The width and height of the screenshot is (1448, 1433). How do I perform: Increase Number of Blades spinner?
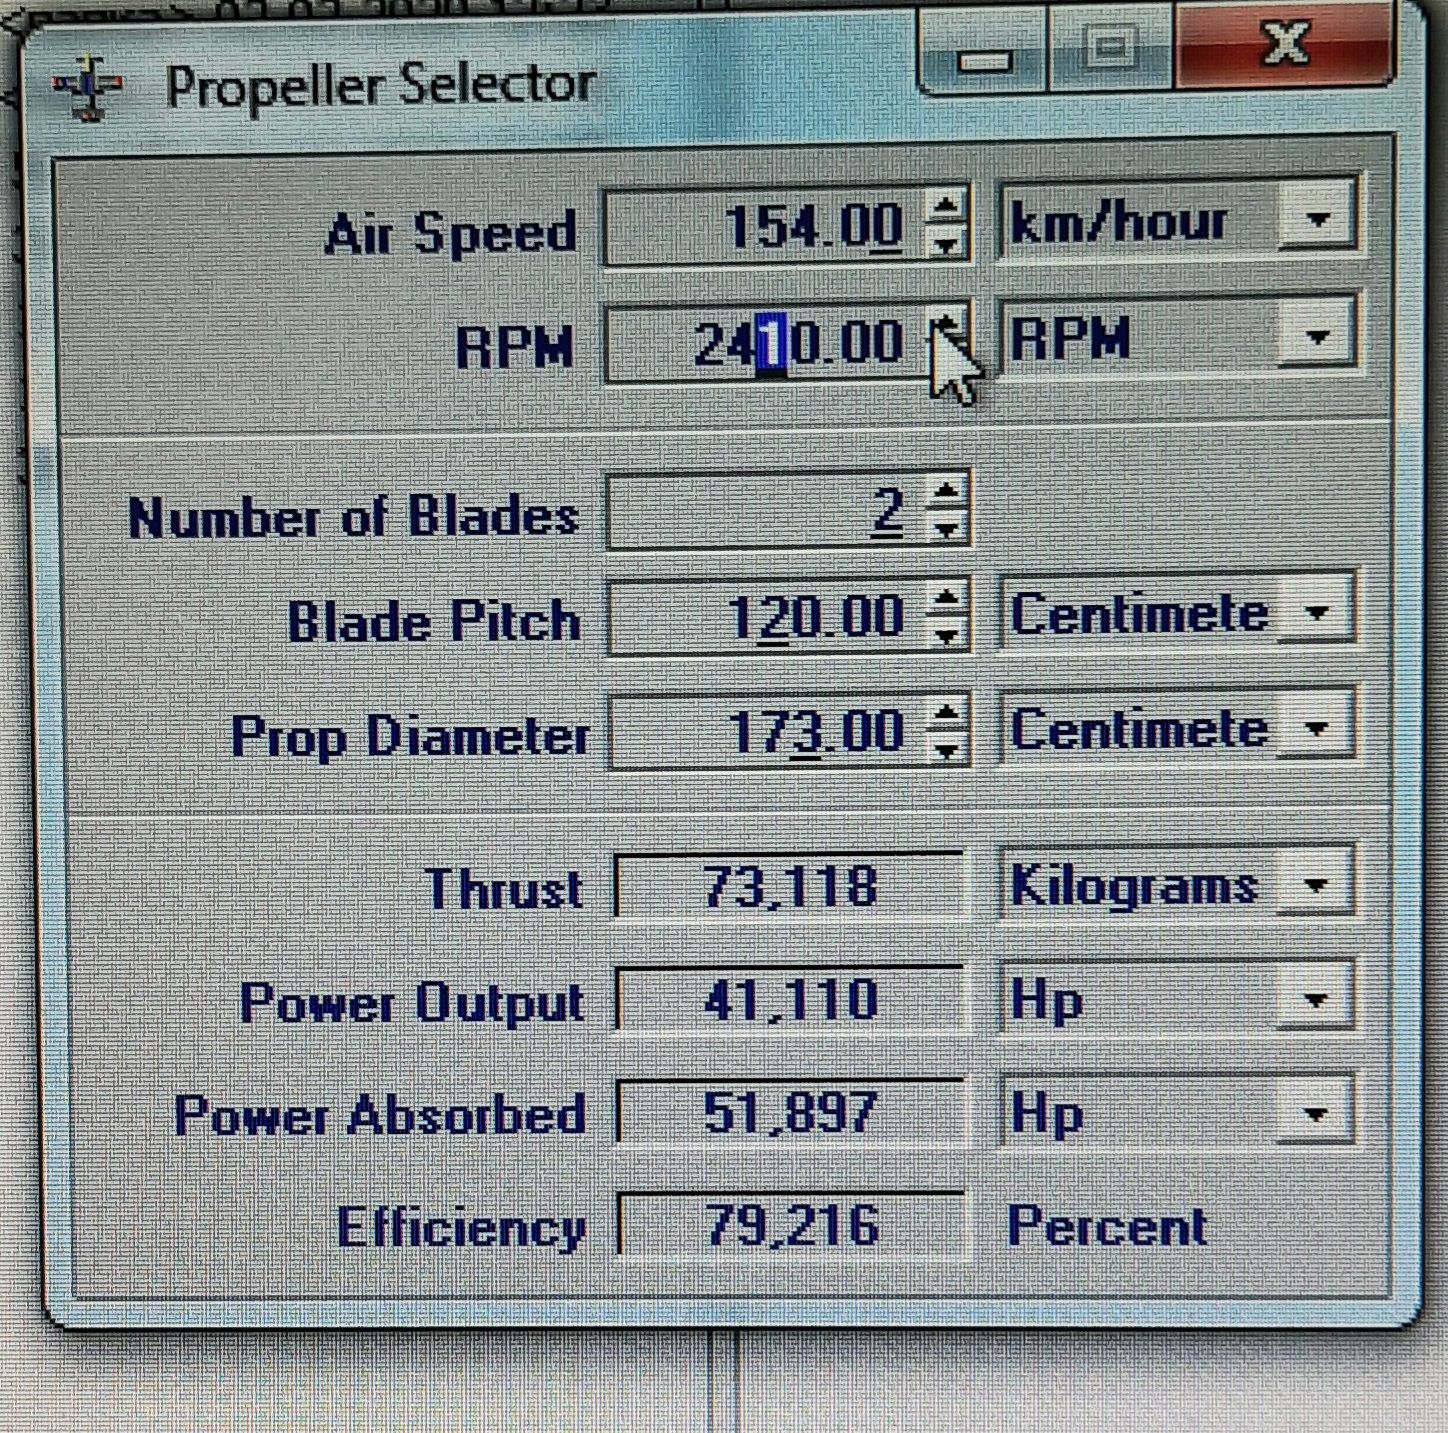[x=947, y=492]
